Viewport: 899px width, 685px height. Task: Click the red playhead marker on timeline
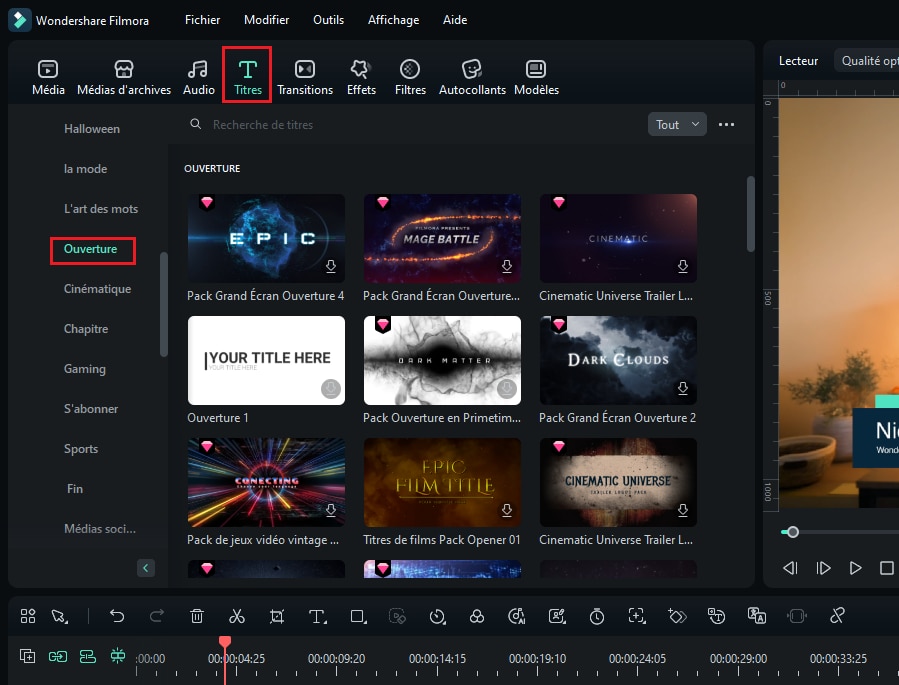coord(225,642)
